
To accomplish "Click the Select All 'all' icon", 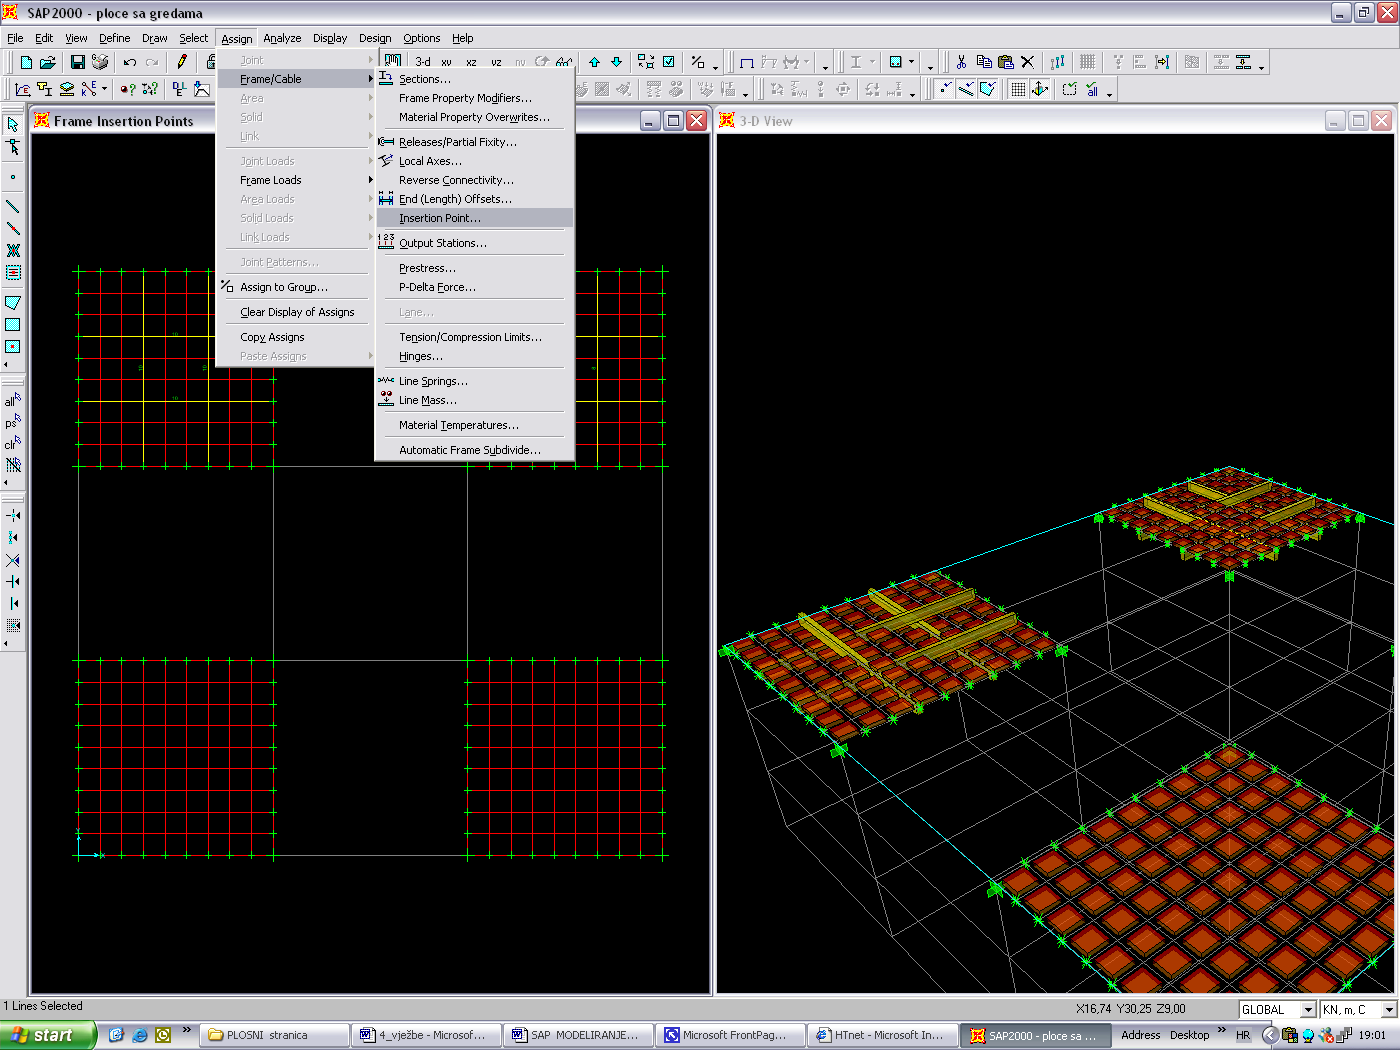I will 13,400.
